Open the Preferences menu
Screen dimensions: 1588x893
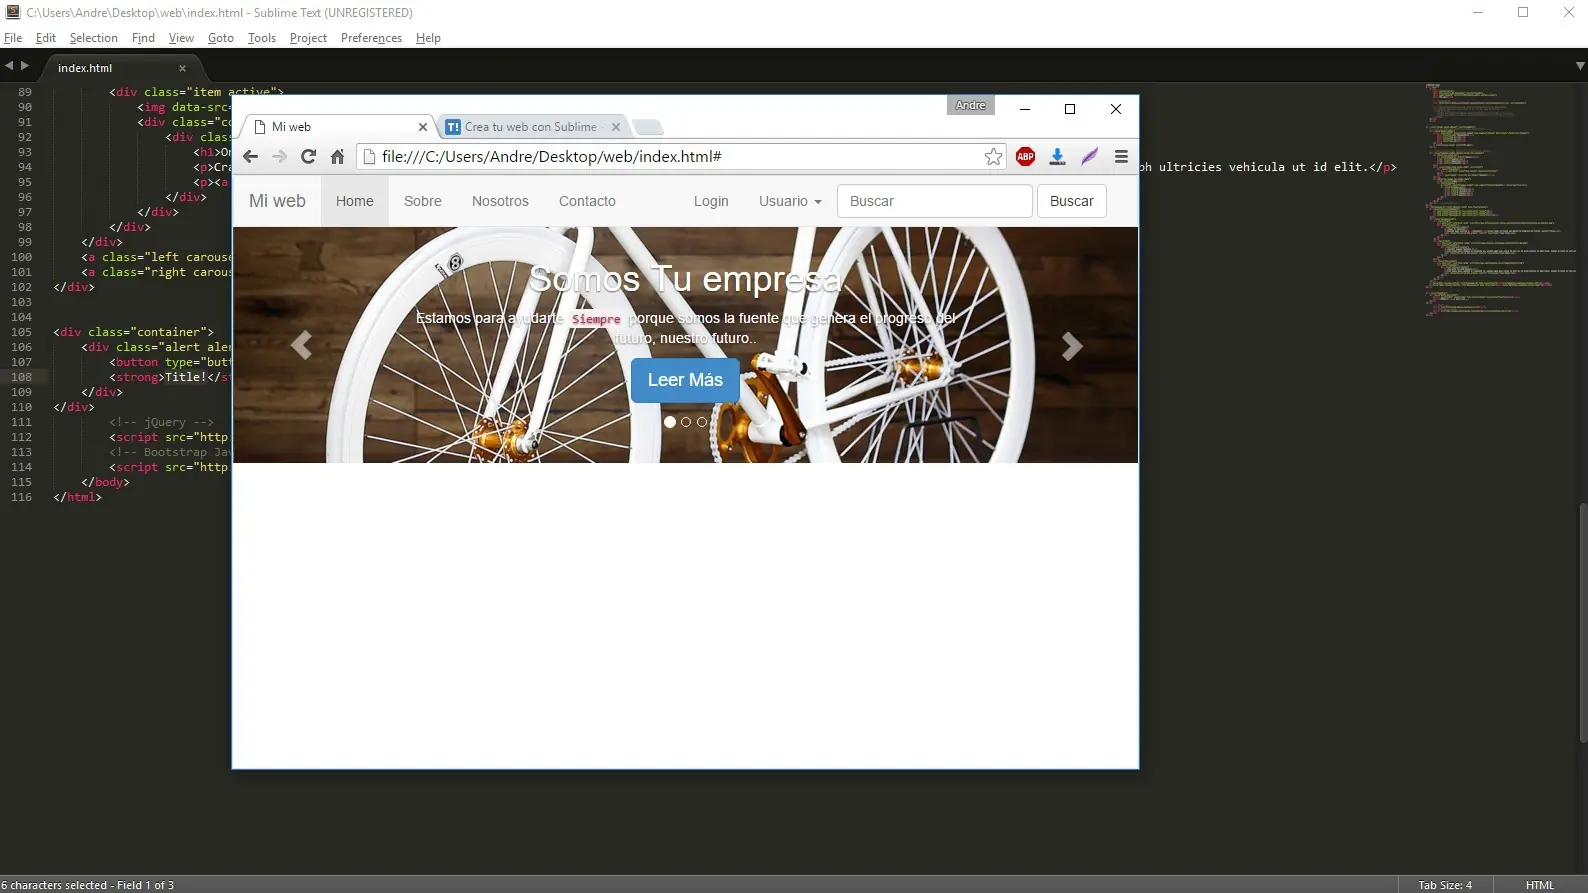pyautogui.click(x=371, y=38)
